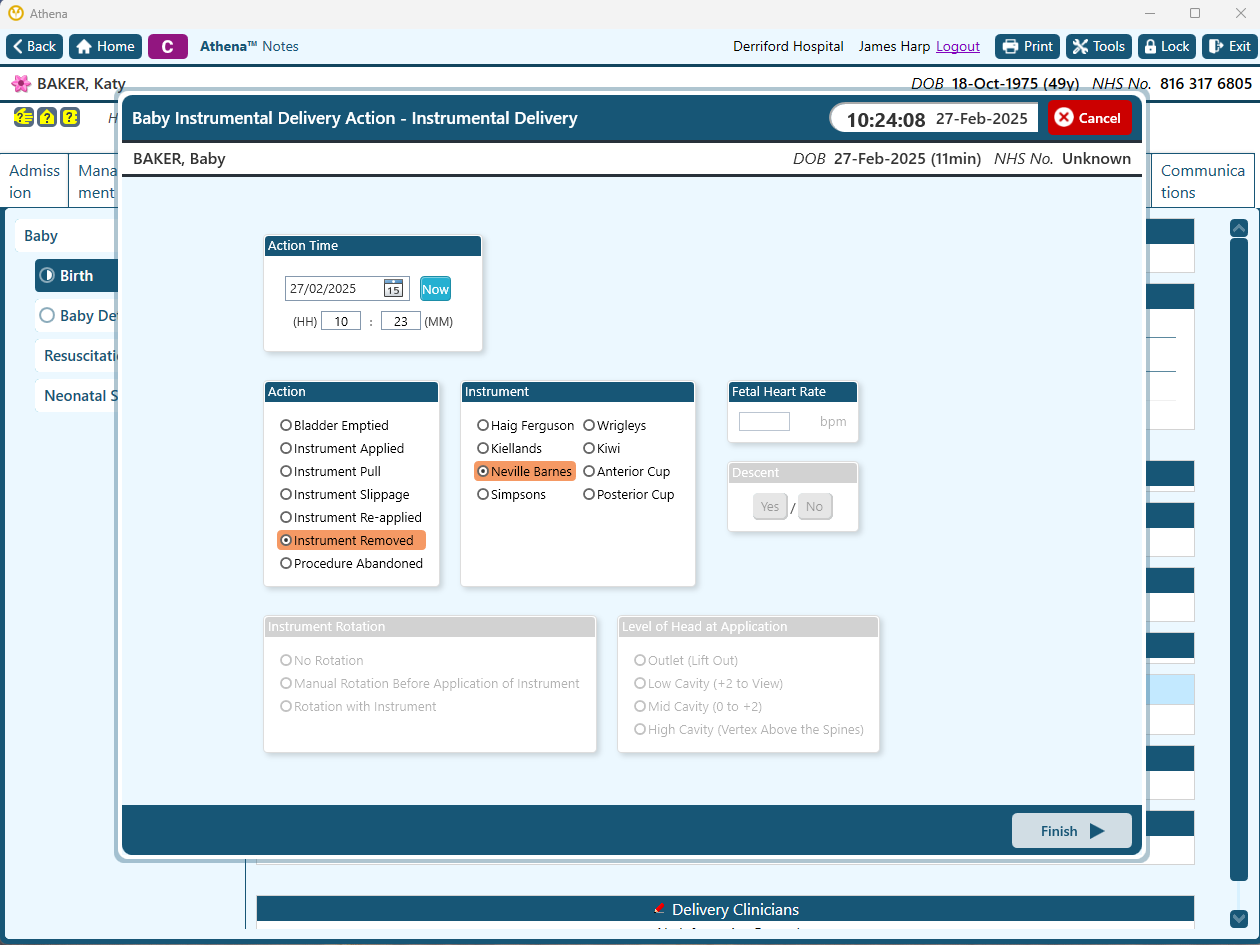Click the second yellow question-mark icon
Screen dimensions: 1260x945
[46, 117]
